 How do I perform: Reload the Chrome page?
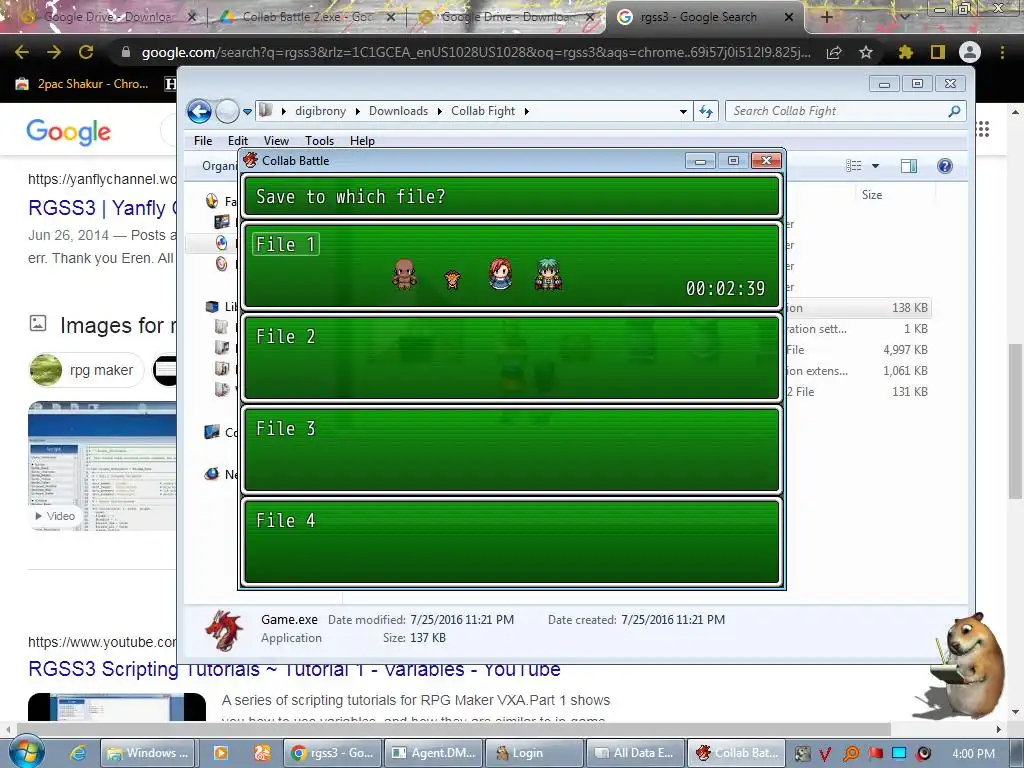pyautogui.click(x=86, y=52)
